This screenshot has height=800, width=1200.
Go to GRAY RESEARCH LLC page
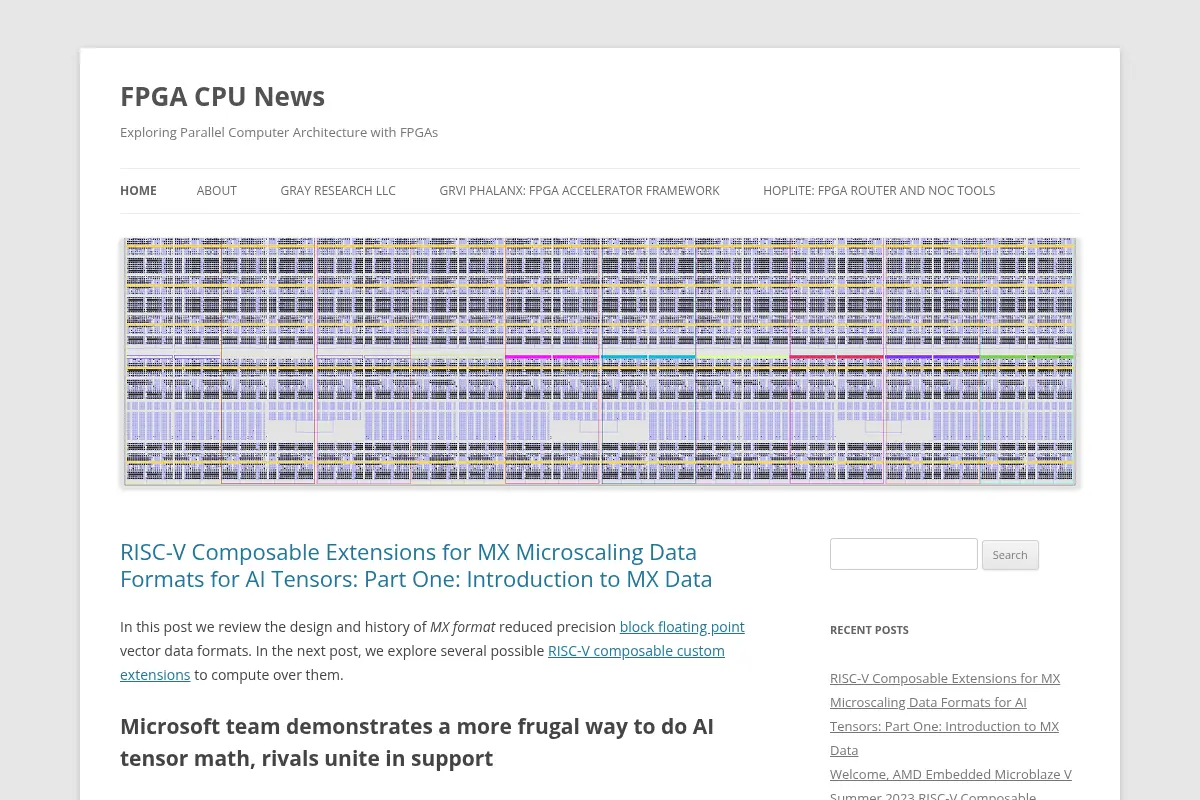click(x=338, y=190)
